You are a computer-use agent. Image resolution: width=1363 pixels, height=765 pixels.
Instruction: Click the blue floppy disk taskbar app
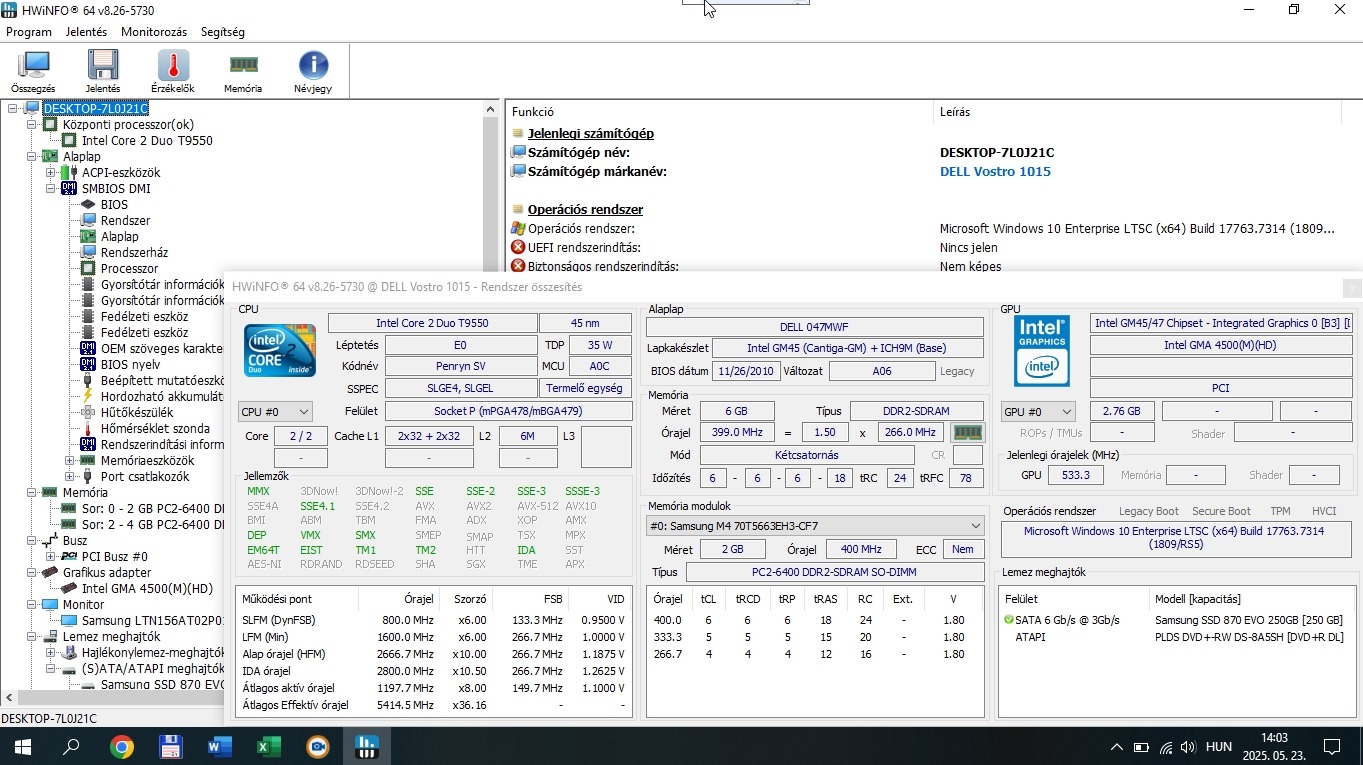click(170, 747)
